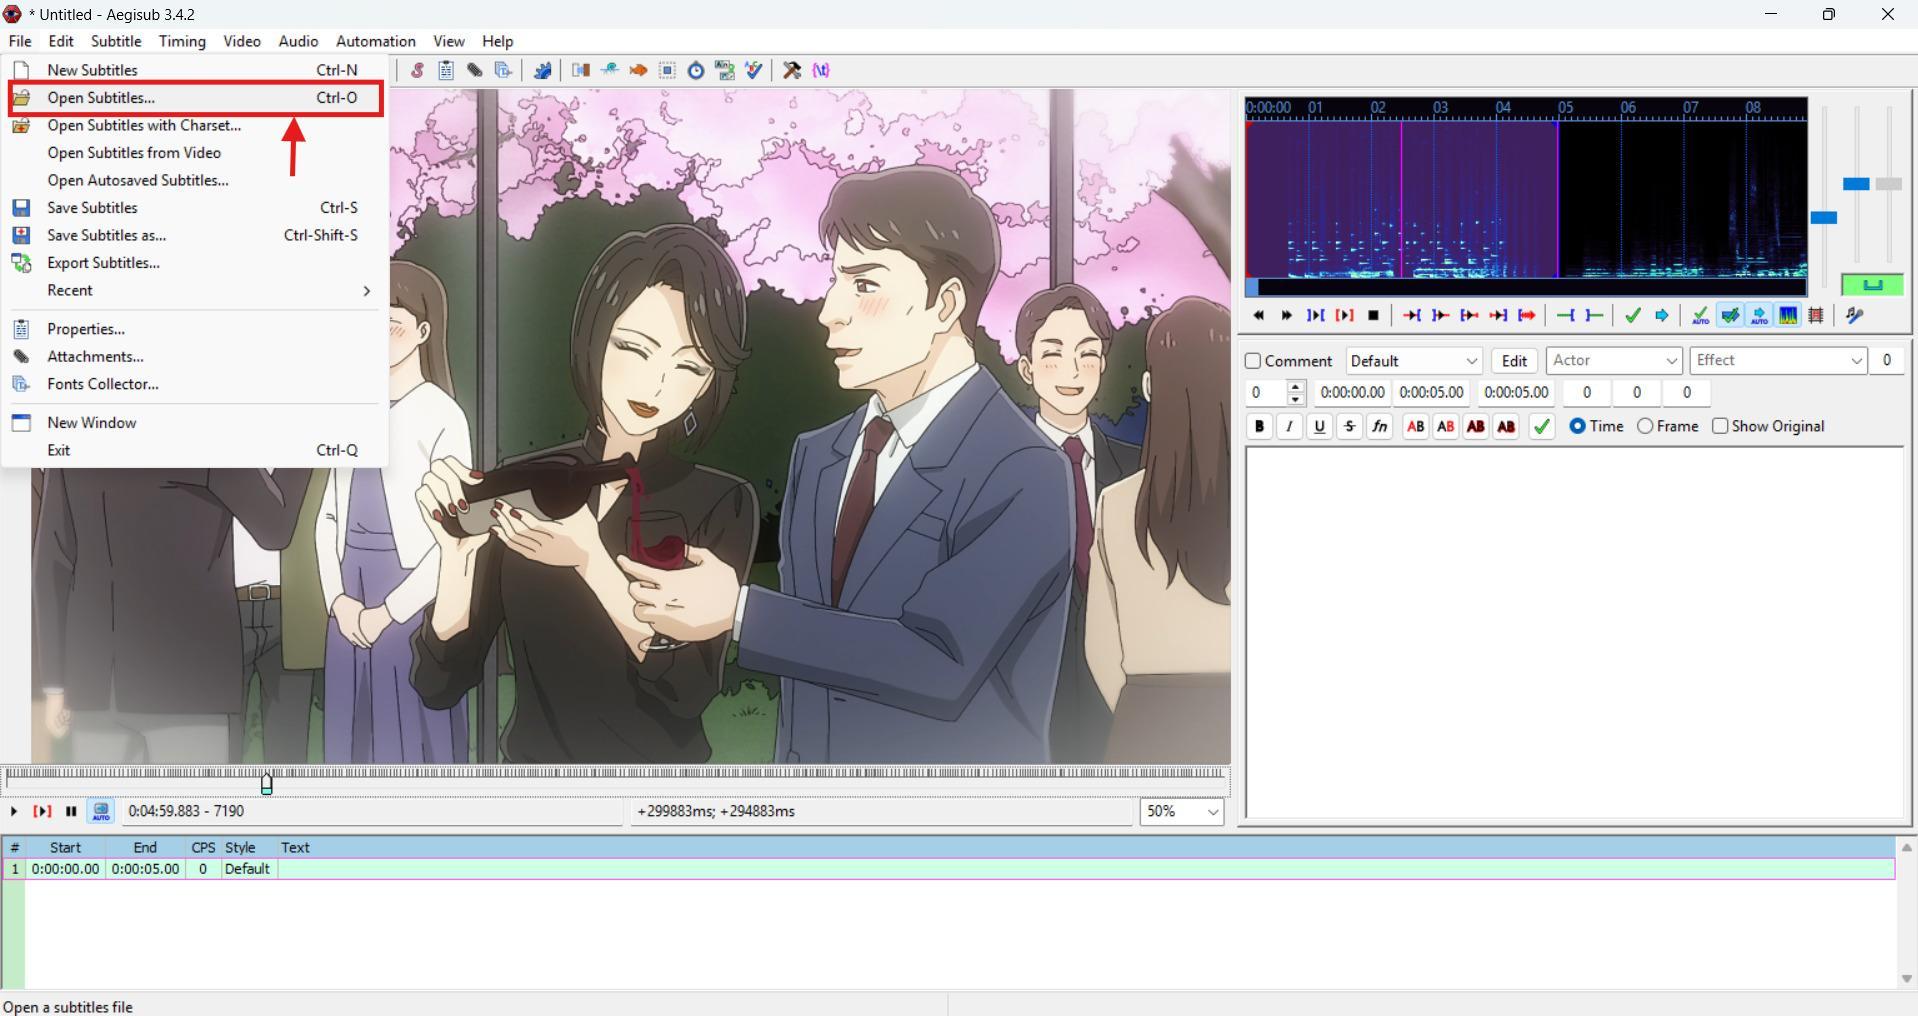This screenshot has width=1918, height=1016.
Task: Increase layer number with spinner up arrow
Action: click(1296, 387)
